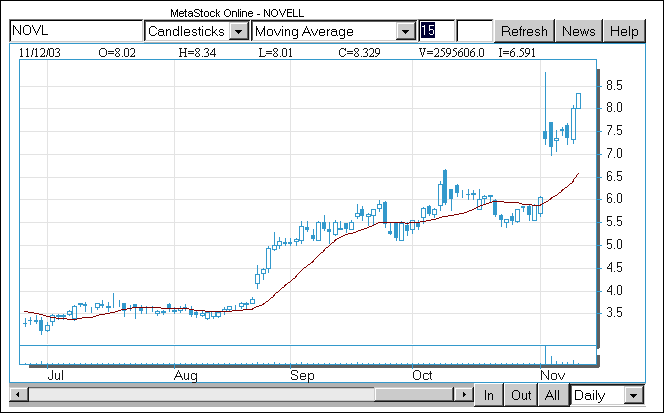The width and height of the screenshot is (664, 413).
Task: Click the scrollbar right arrow
Action: point(464,395)
